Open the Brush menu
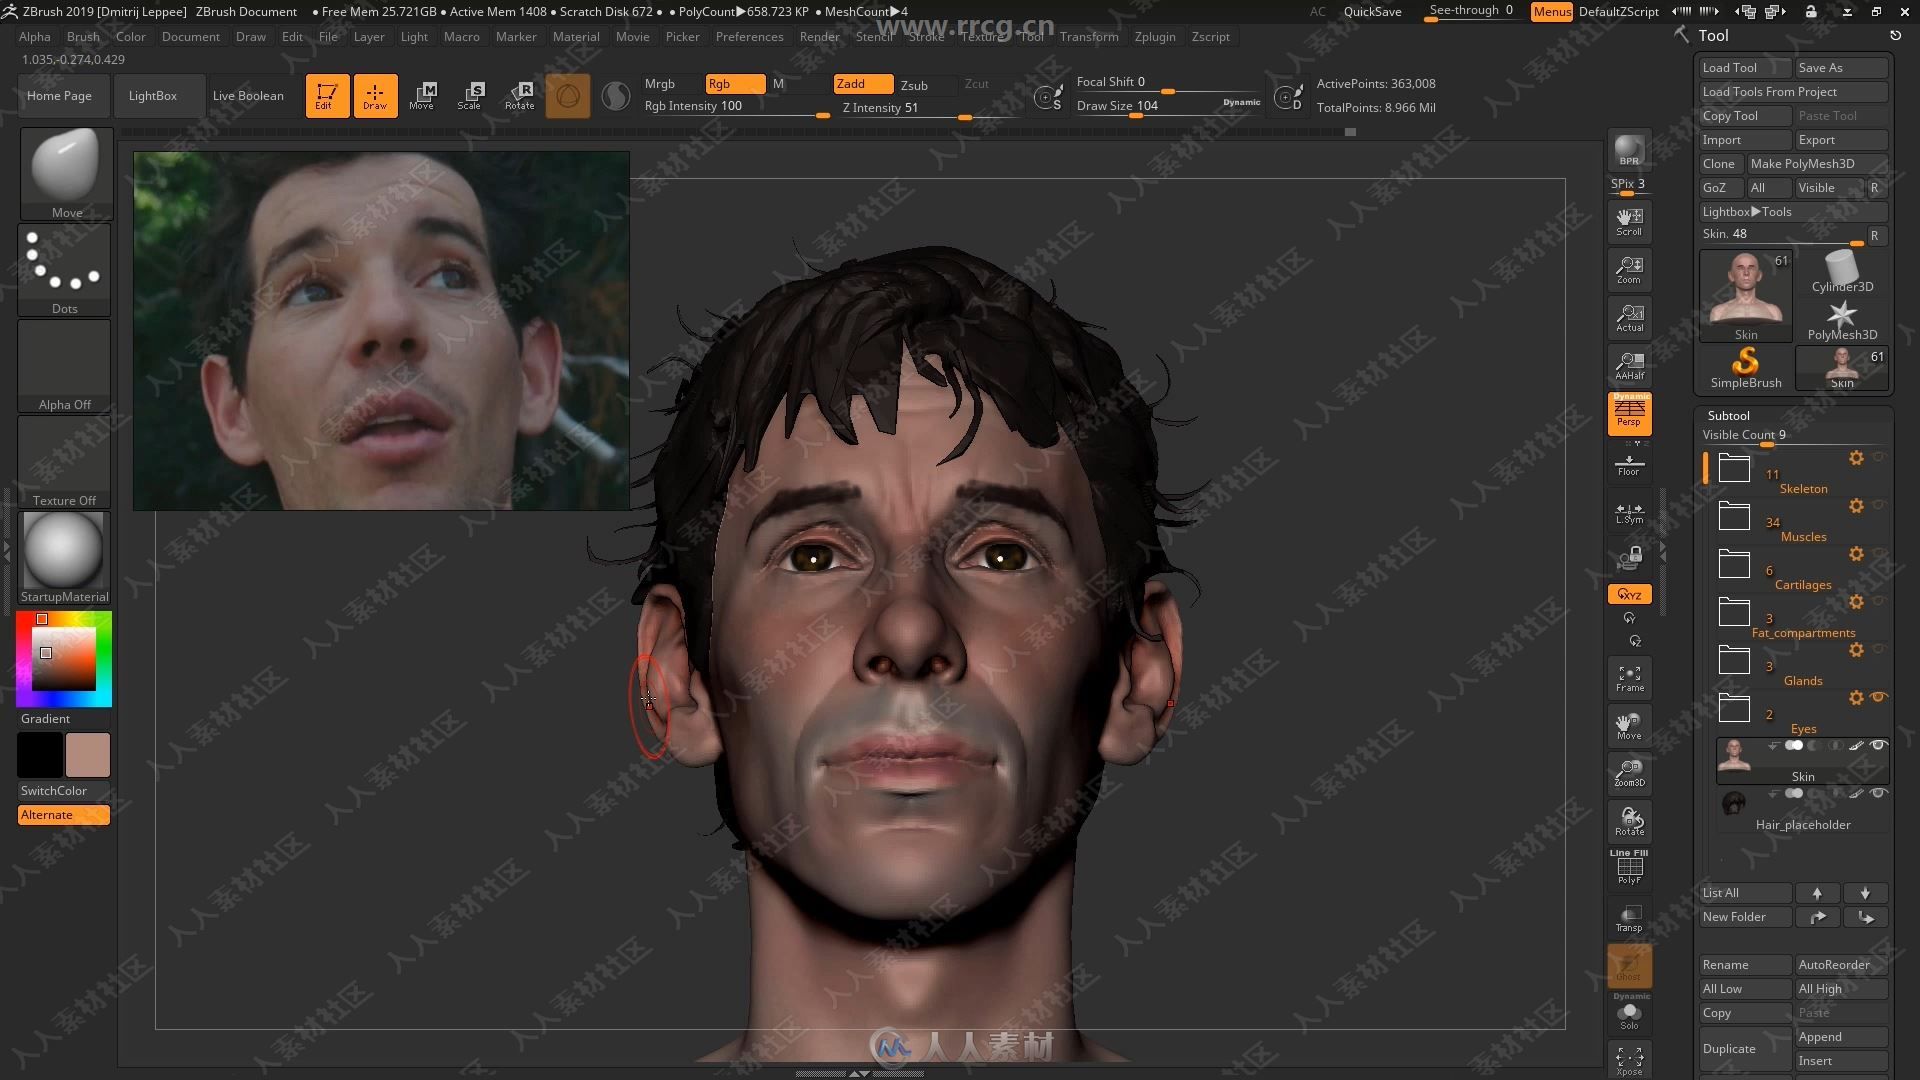1920x1080 pixels. 83,37
